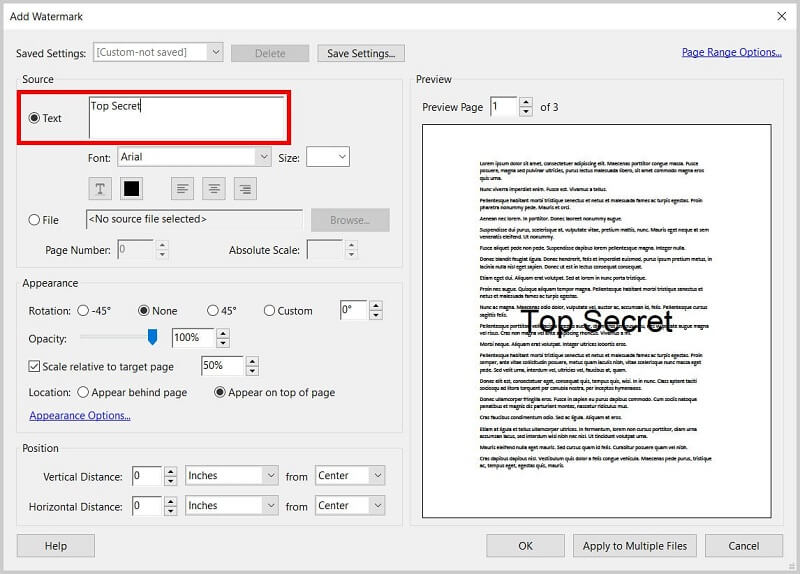Select Appear behind page
The image size is (800, 574).
pos(83,392)
